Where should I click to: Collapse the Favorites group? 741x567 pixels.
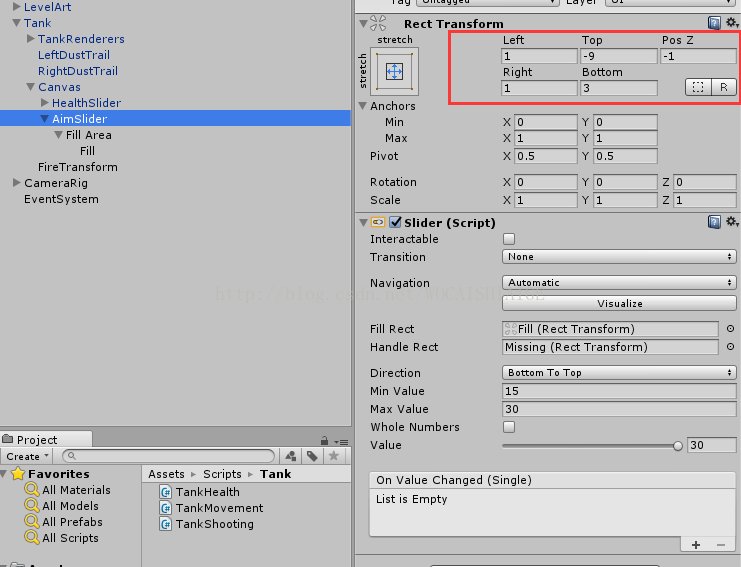[x=4, y=473]
